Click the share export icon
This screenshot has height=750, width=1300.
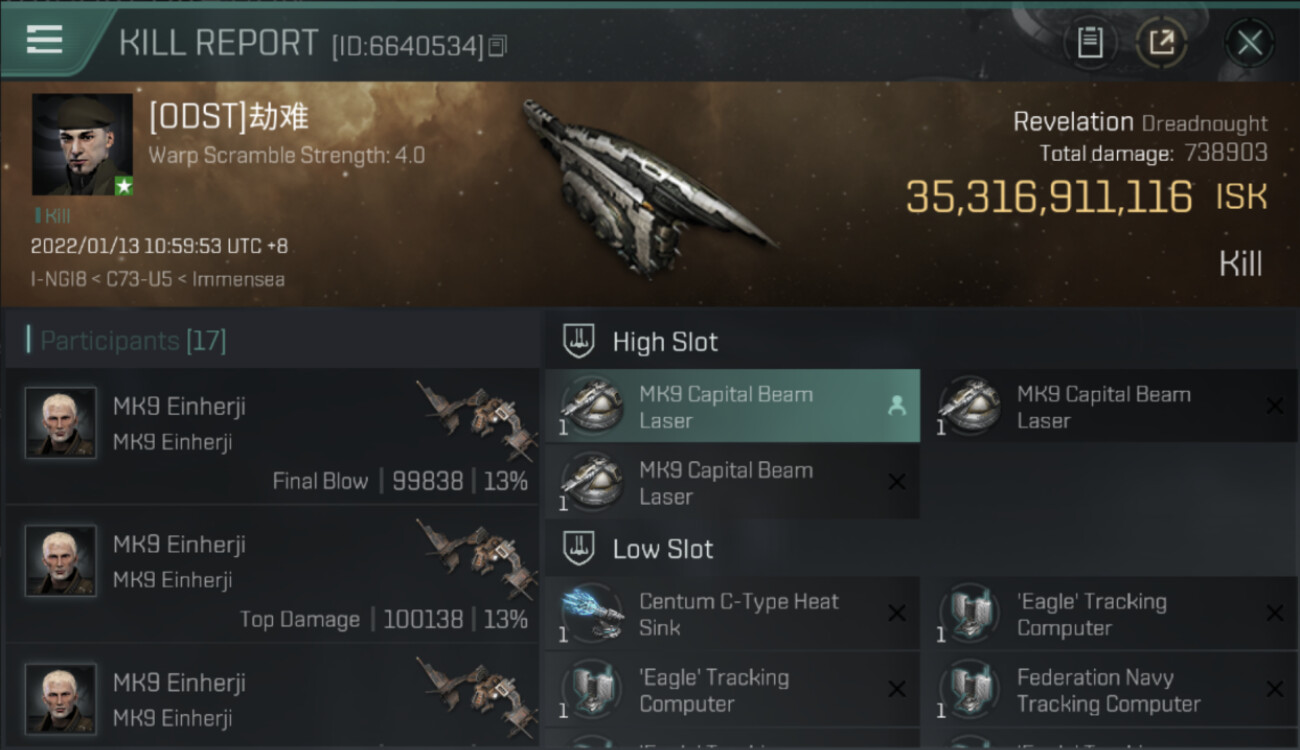[1161, 42]
